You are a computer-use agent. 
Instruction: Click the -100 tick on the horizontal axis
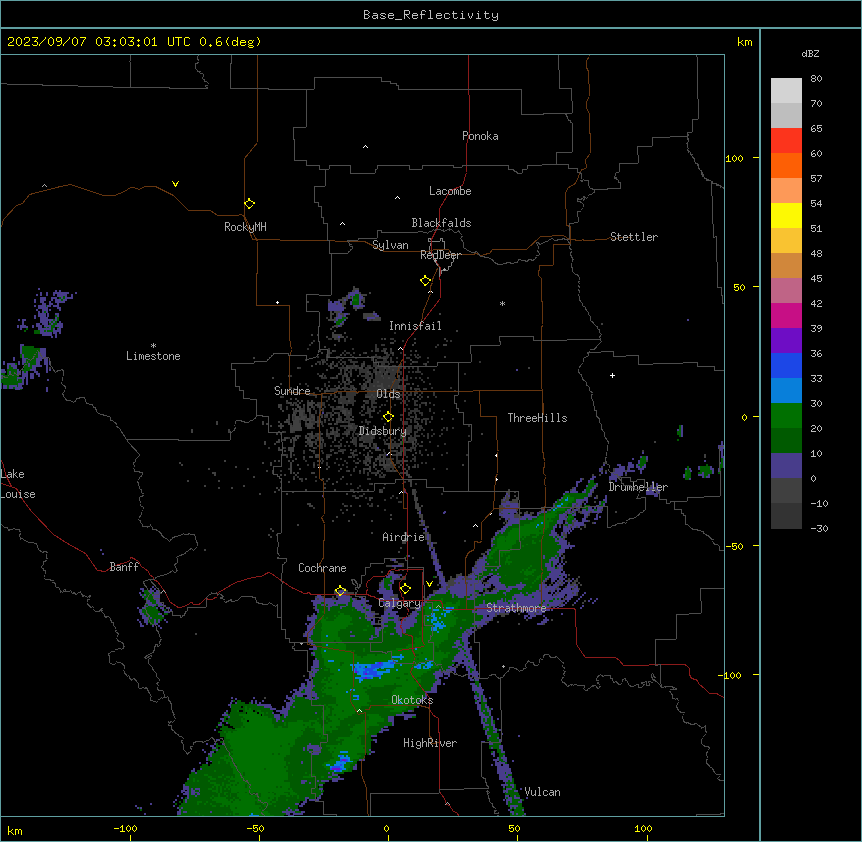(125, 828)
